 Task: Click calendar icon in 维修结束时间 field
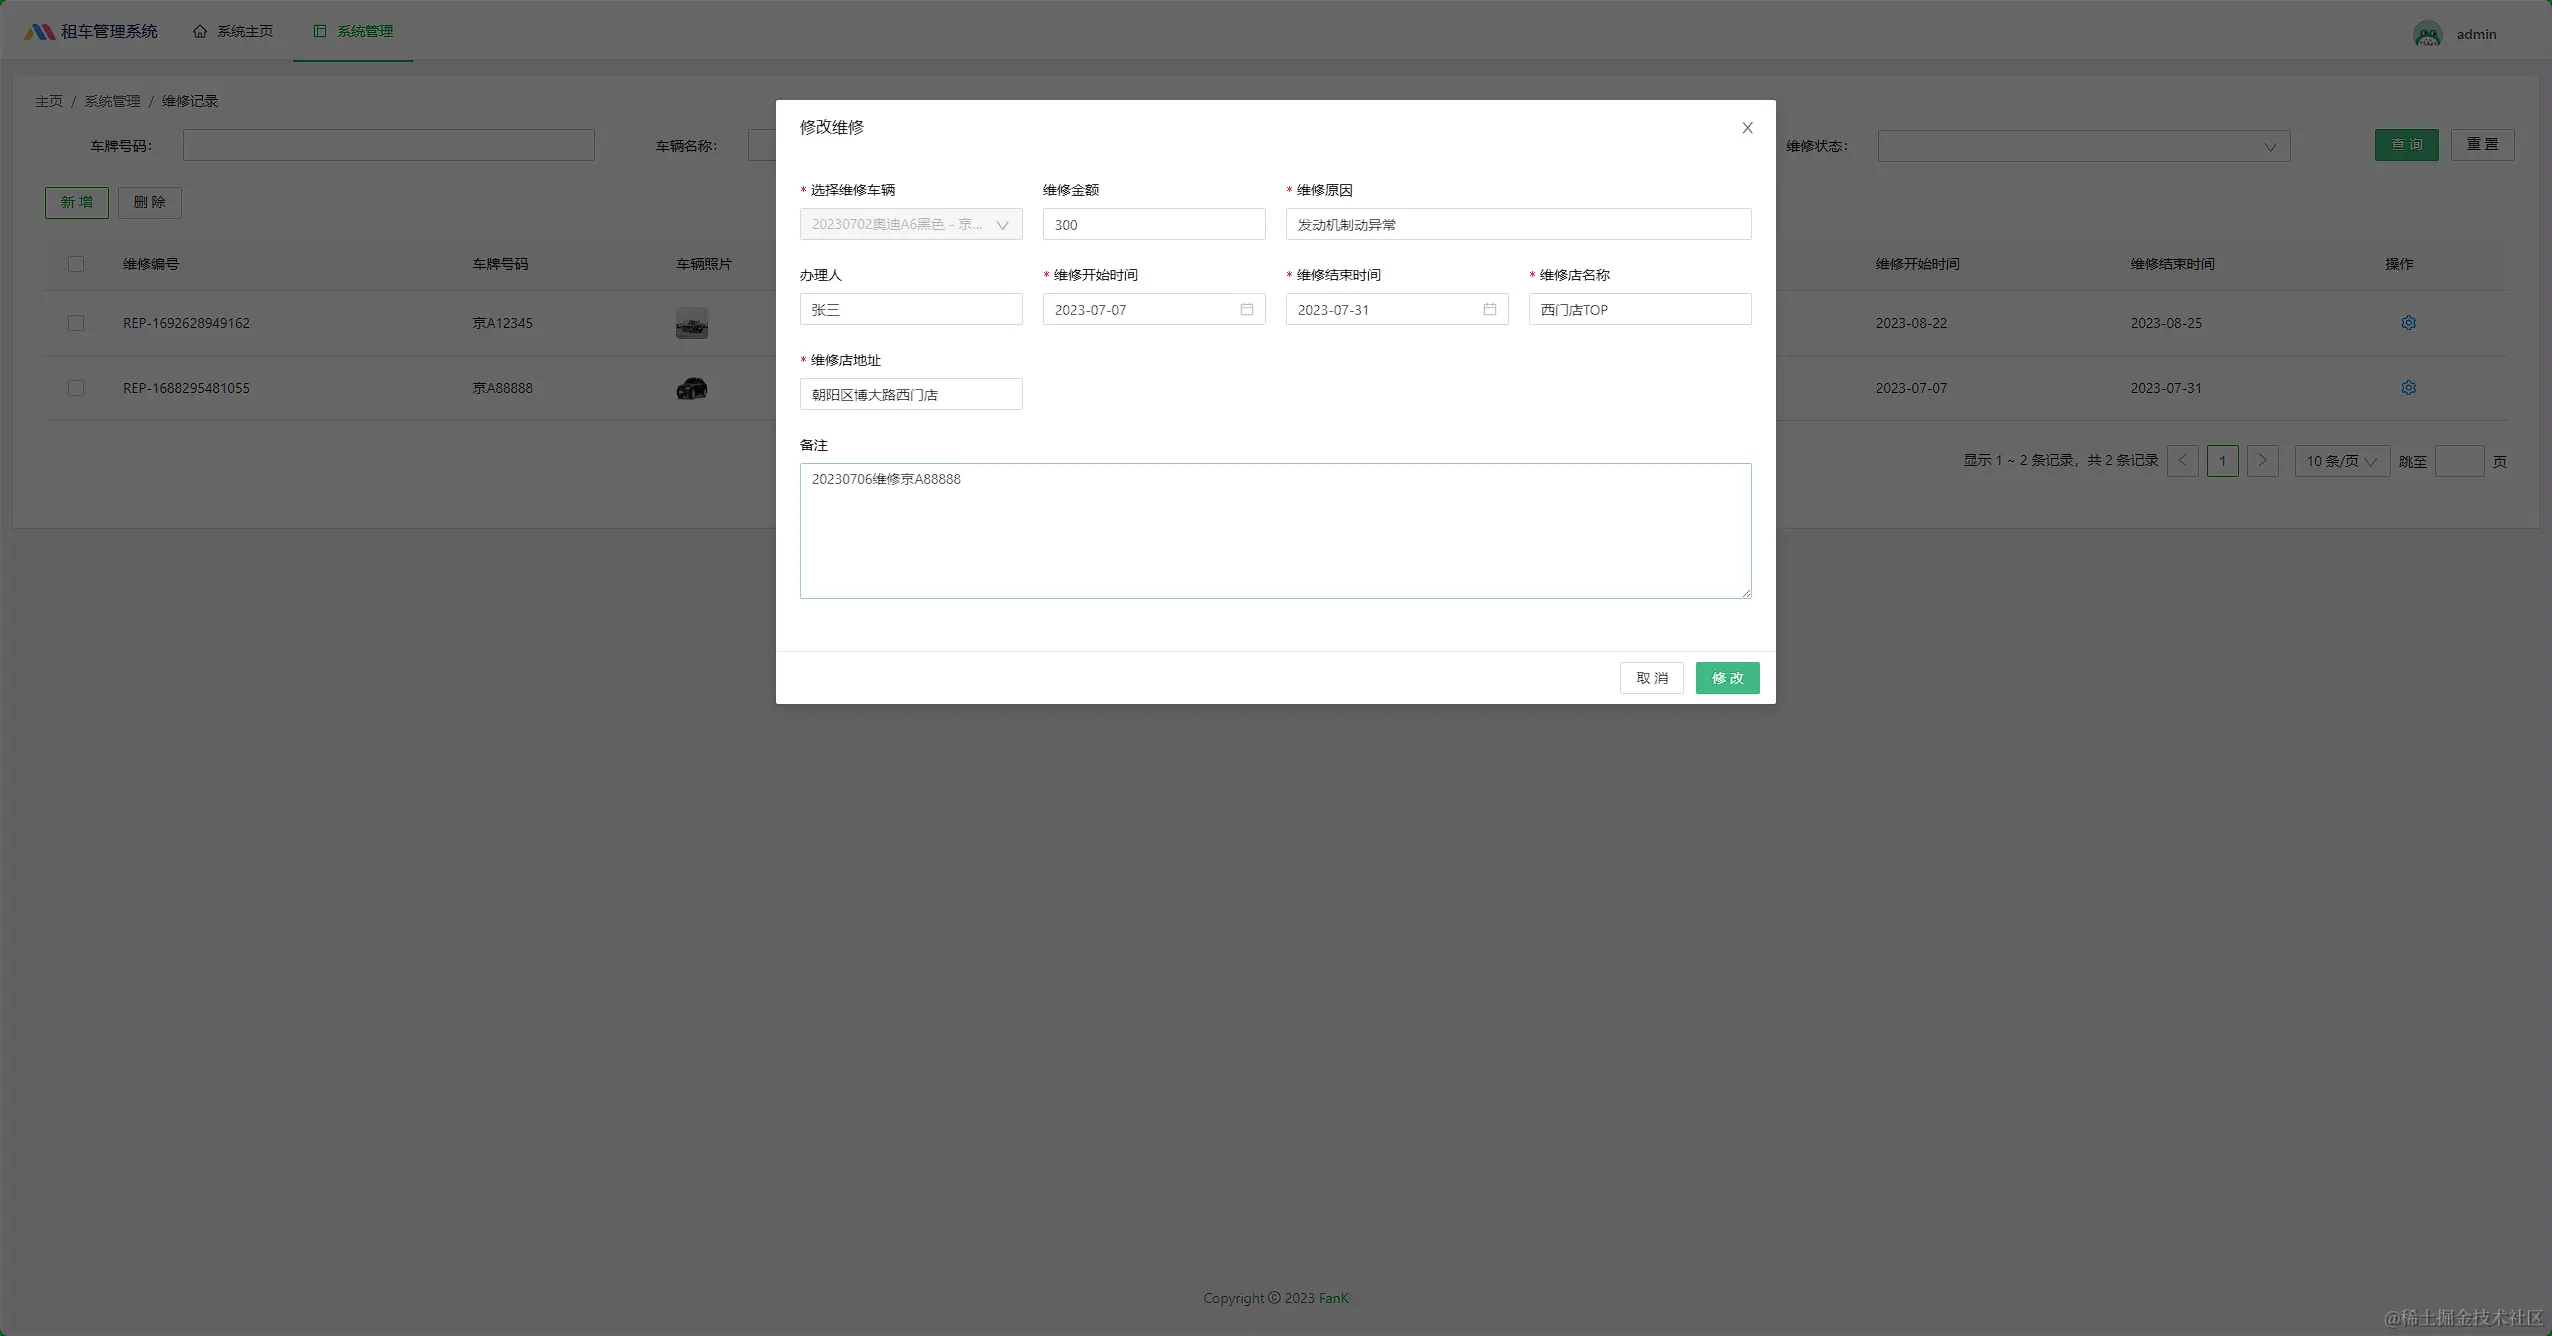tap(1489, 309)
